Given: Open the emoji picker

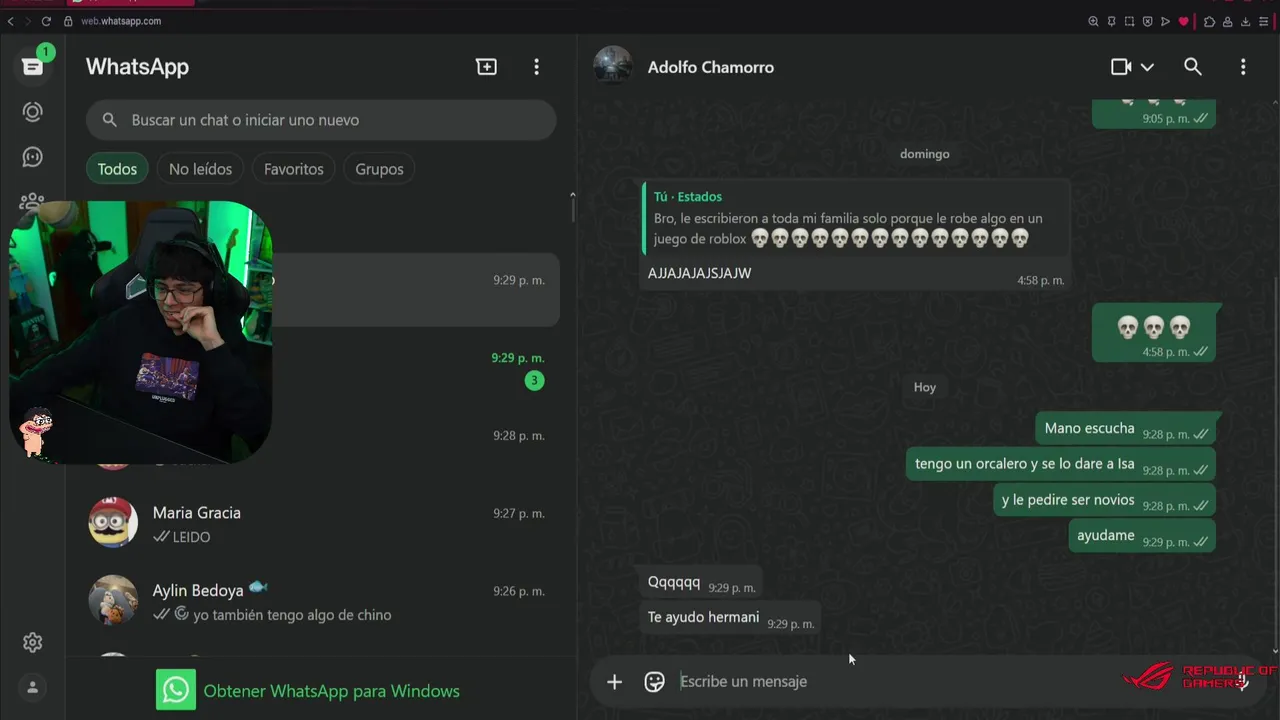Looking at the screenshot, I should [x=655, y=682].
